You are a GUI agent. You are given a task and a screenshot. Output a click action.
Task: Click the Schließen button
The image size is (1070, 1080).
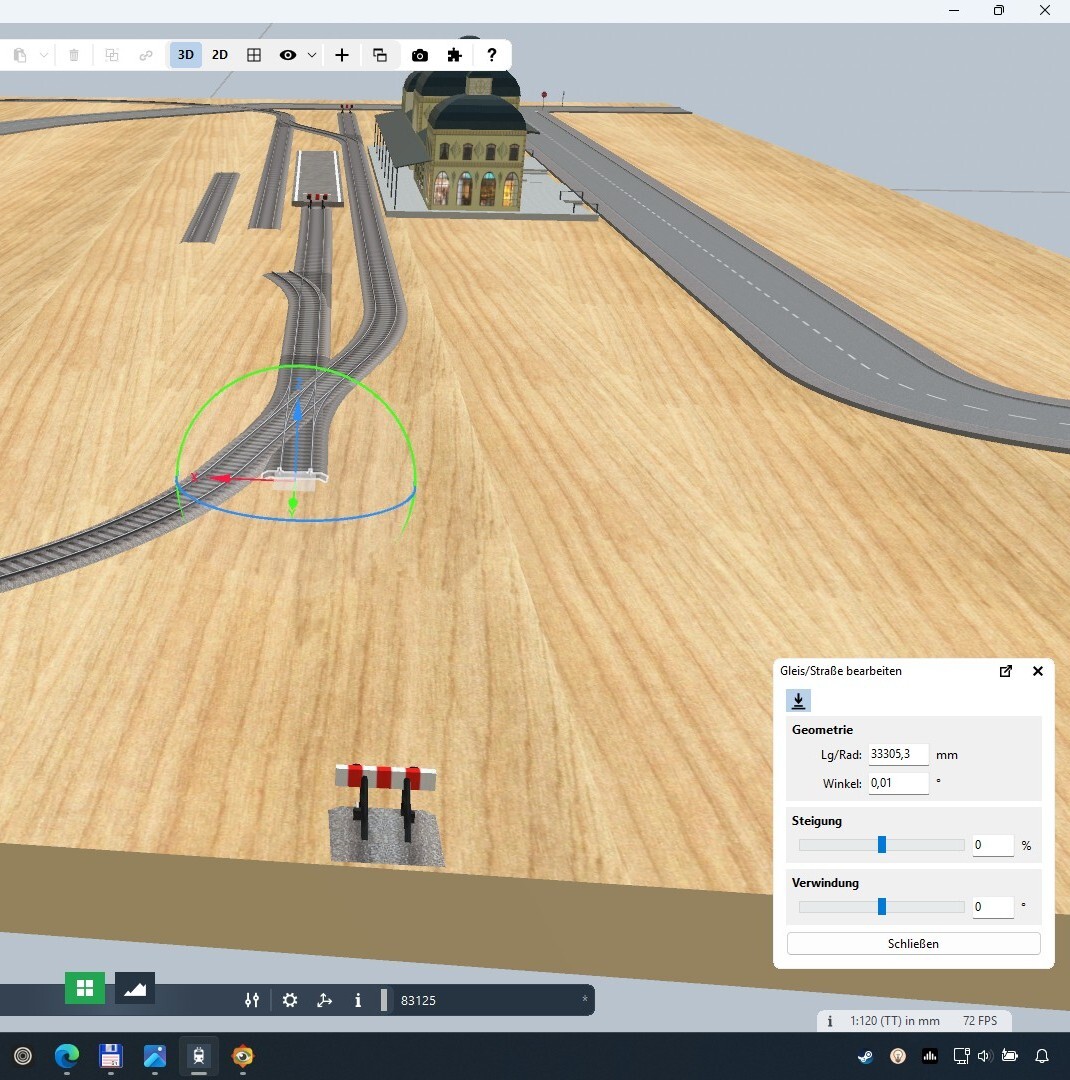(913, 944)
